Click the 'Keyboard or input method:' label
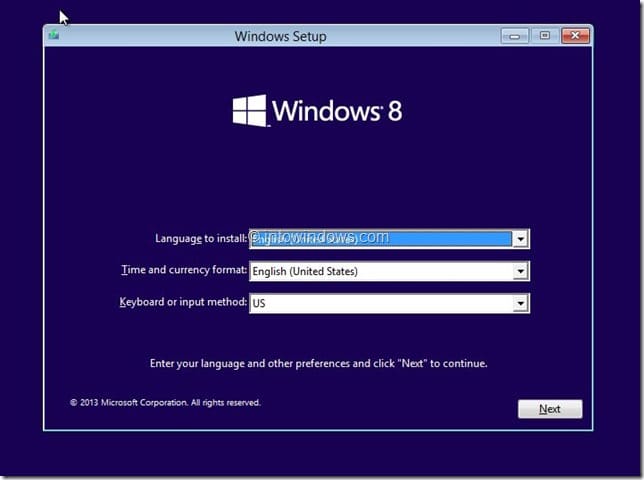This screenshot has height=480, width=644. tap(183, 302)
